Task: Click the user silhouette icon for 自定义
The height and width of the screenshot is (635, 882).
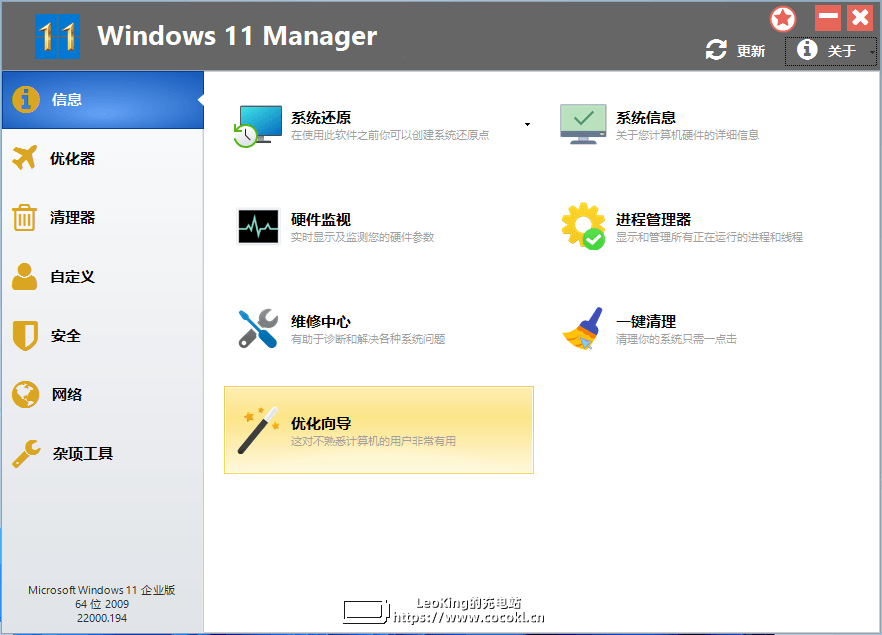Action: pyautogui.click(x=24, y=276)
